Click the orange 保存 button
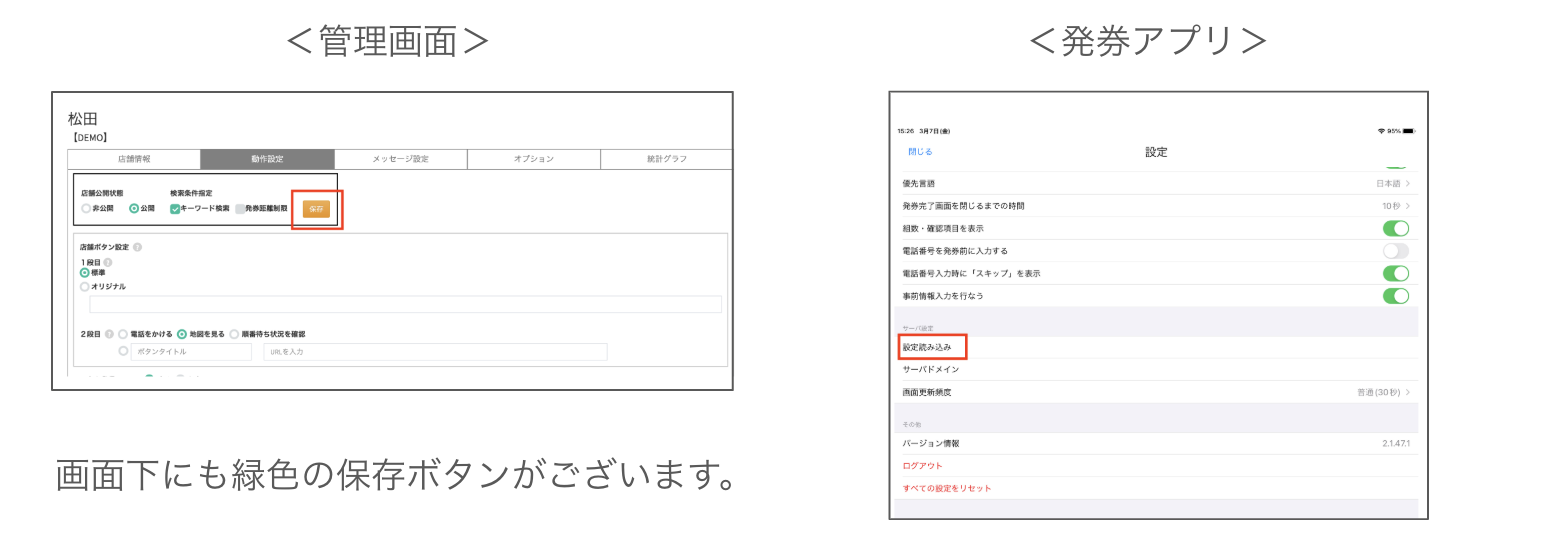 pos(316,209)
